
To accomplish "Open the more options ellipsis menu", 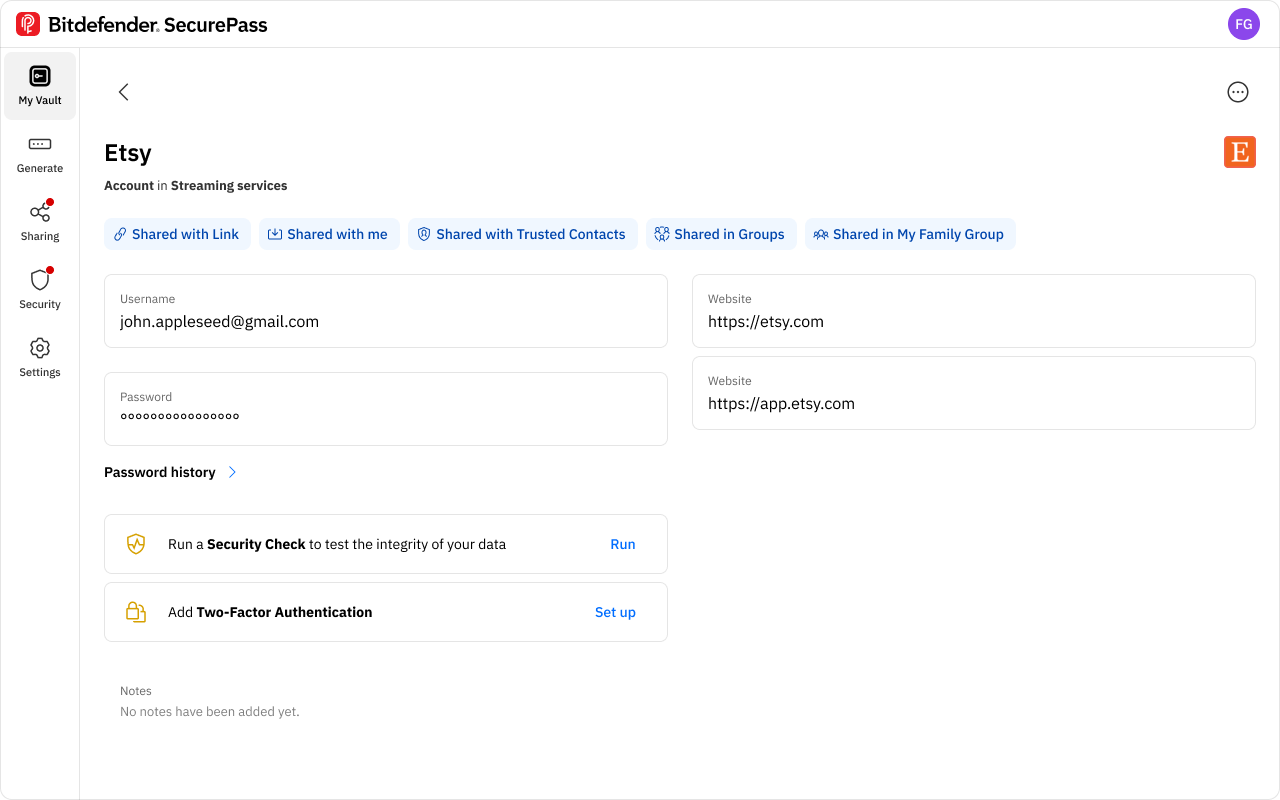I will click(1238, 92).
